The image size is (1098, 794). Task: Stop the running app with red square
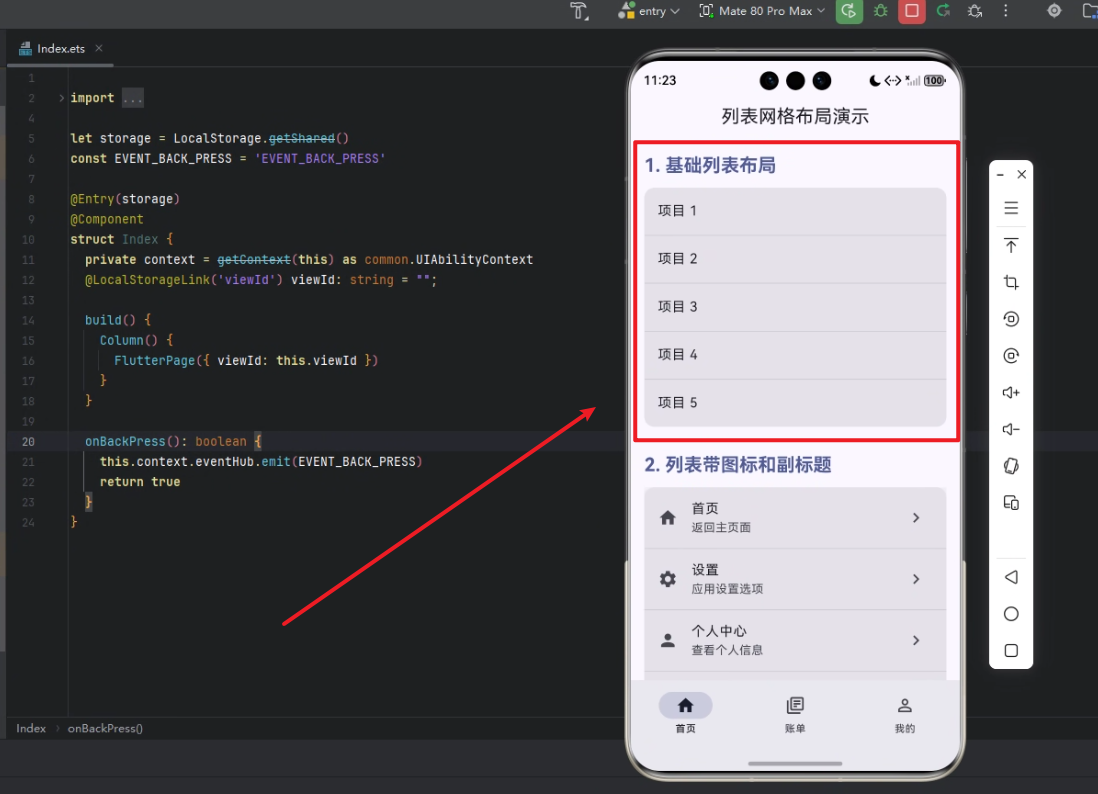[x=912, y=11]
